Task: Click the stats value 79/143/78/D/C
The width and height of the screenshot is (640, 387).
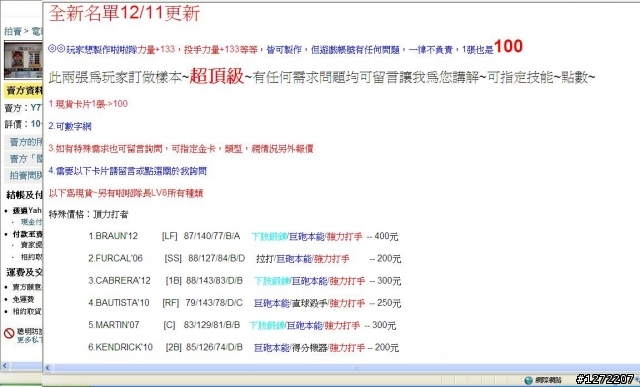Action: pyautogui.click(x=214, y=303)
